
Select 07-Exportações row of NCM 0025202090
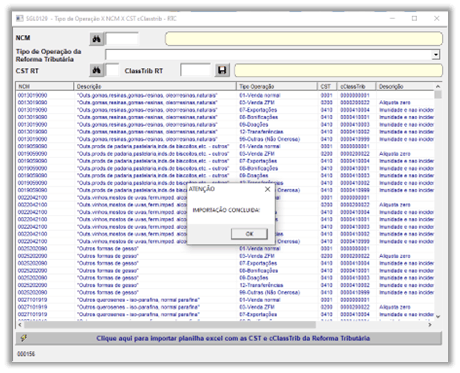225,263
